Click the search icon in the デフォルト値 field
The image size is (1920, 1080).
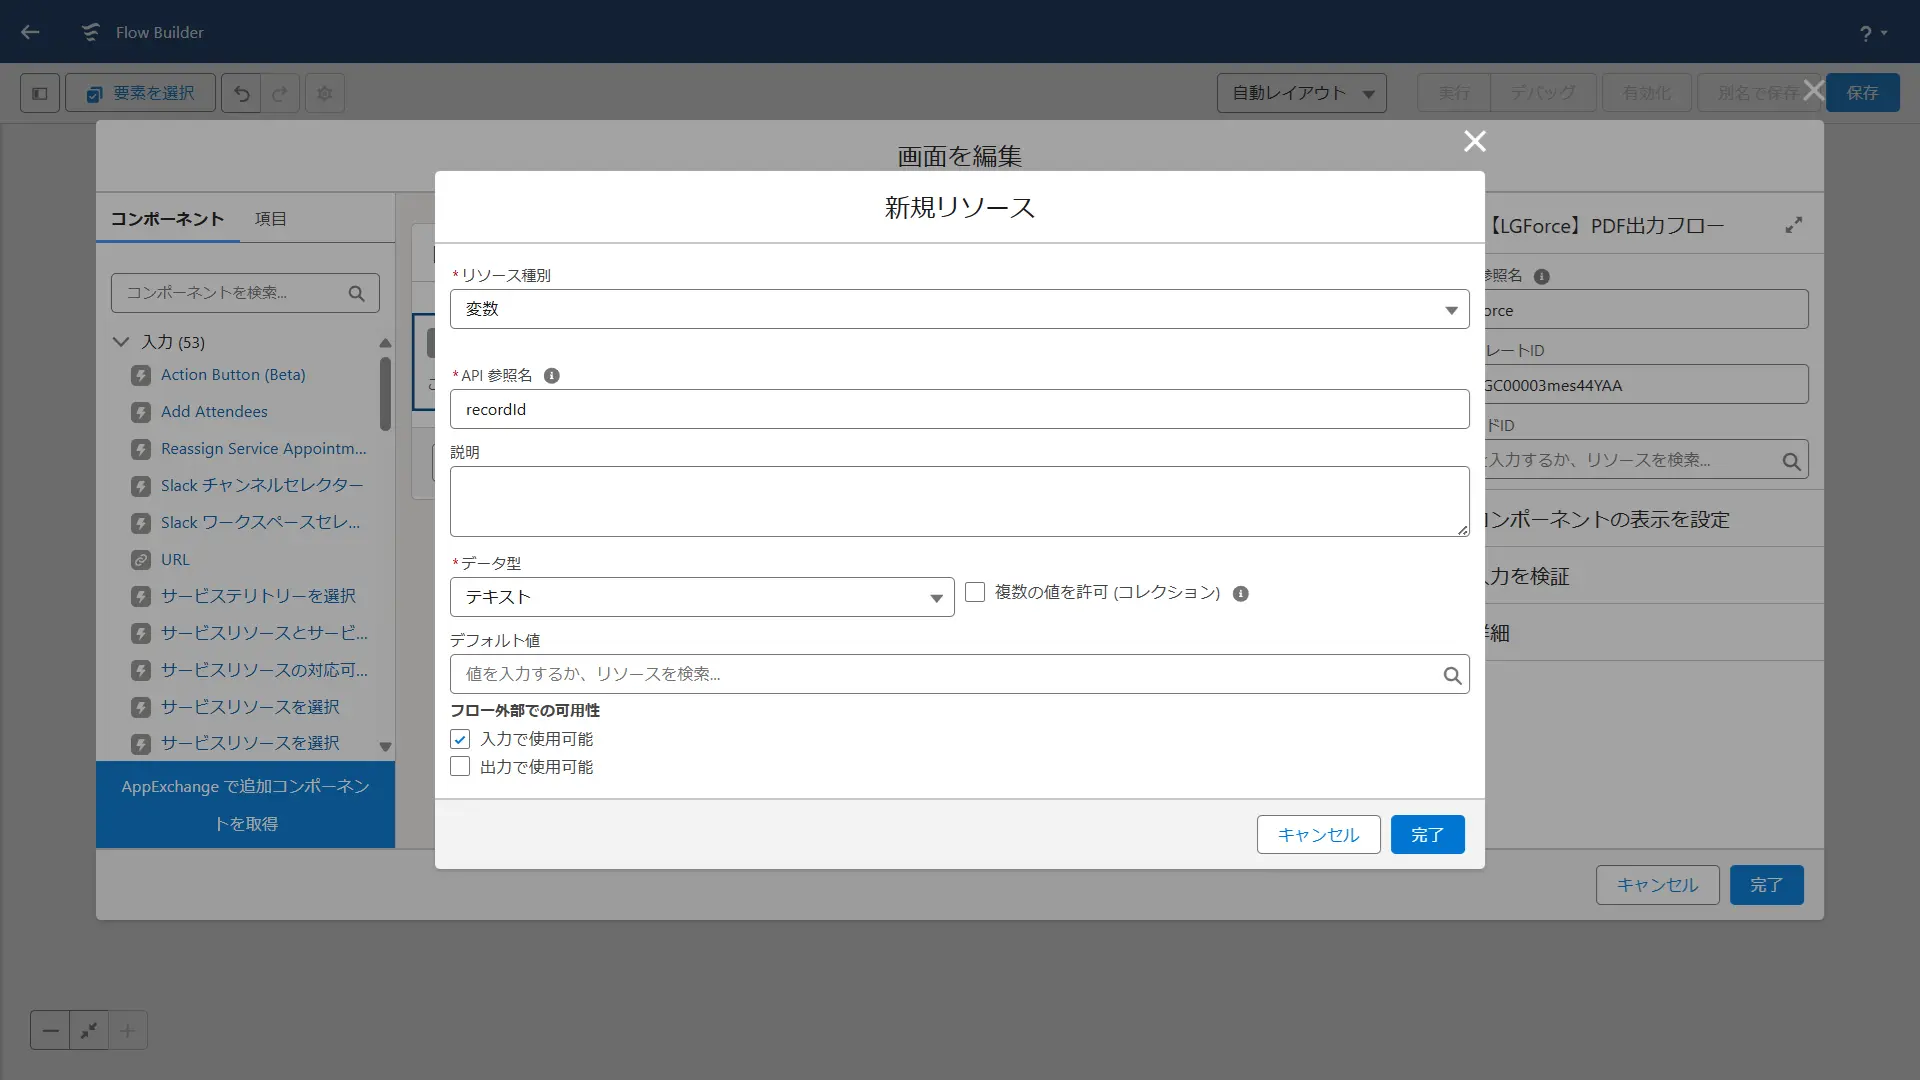1452,676
